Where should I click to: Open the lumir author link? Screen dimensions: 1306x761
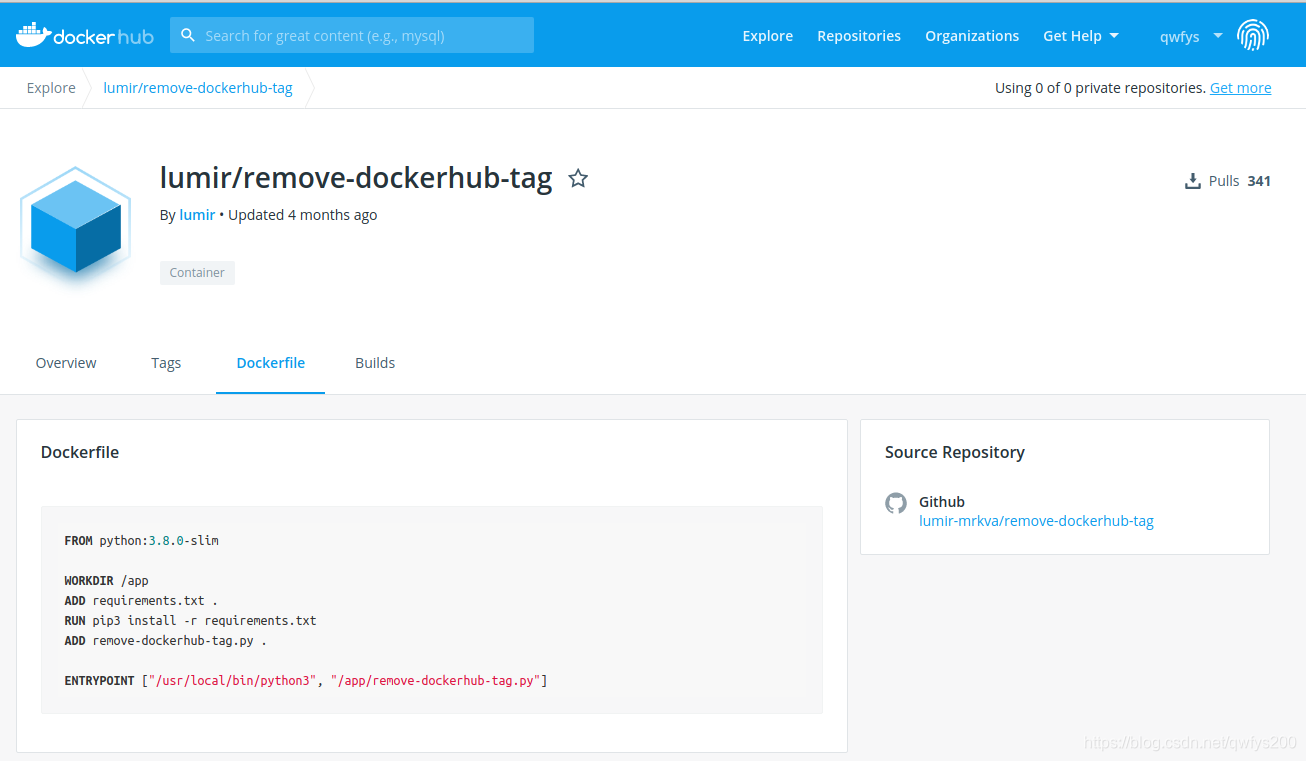tap(197, 215)
